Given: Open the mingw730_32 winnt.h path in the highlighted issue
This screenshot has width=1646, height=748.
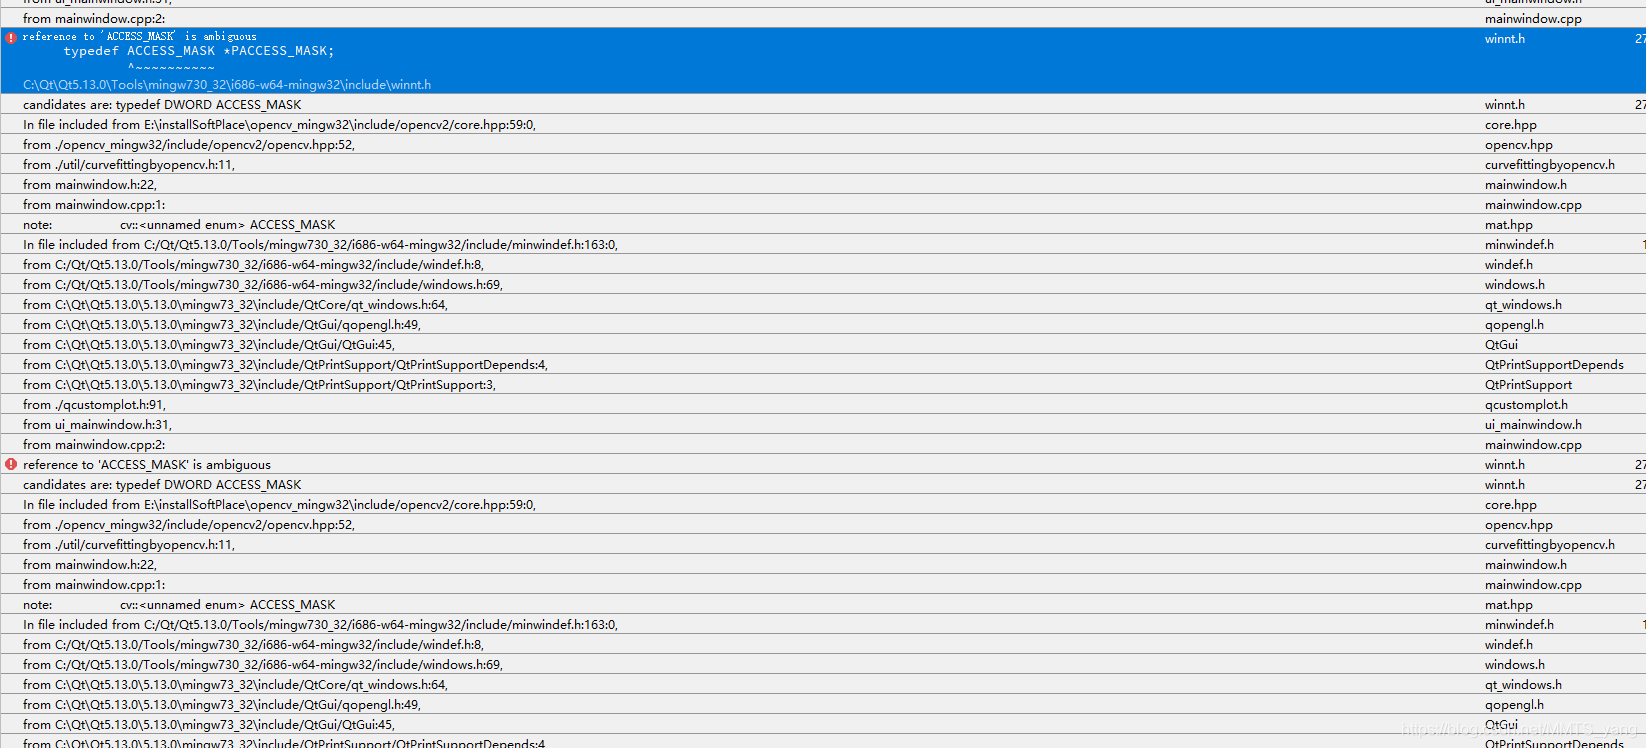Looking at the screenshot, I should point(227,85).
